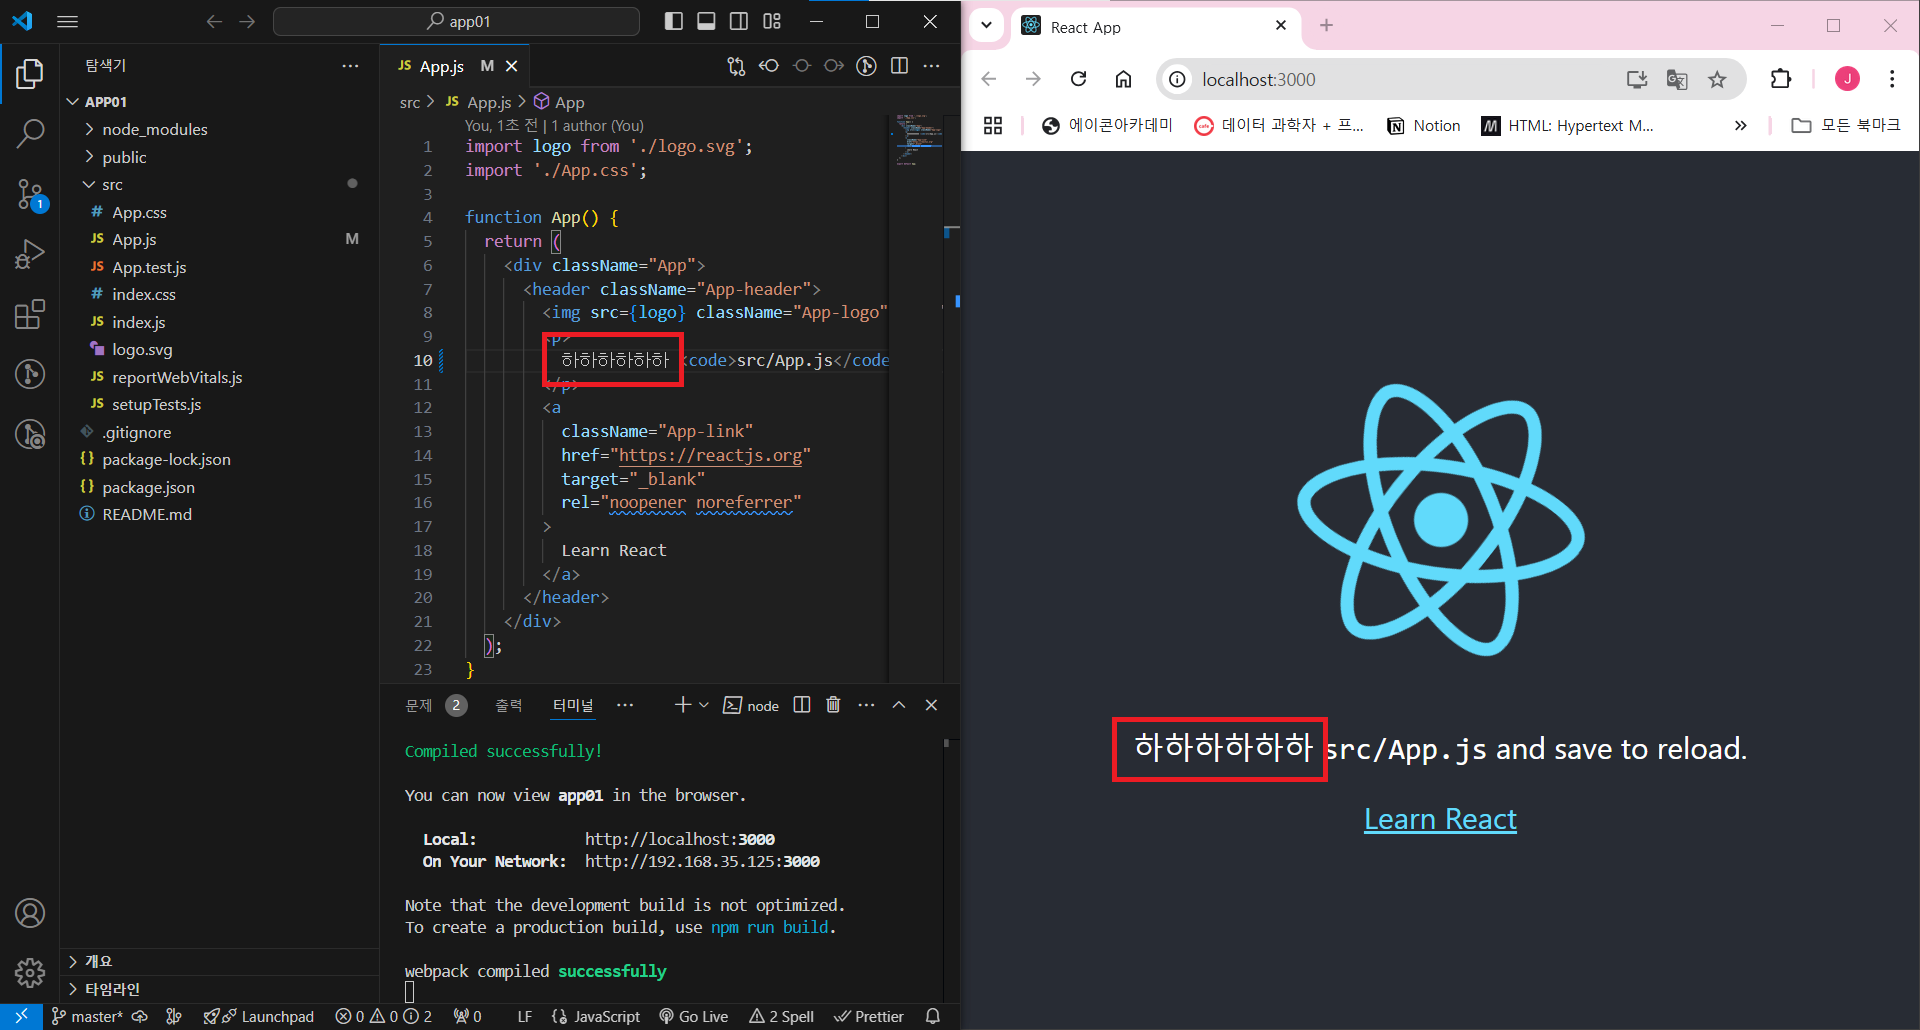Open the Explorer view in activity bar
Screen dimensions: 1920x1030
click(30, 74)
